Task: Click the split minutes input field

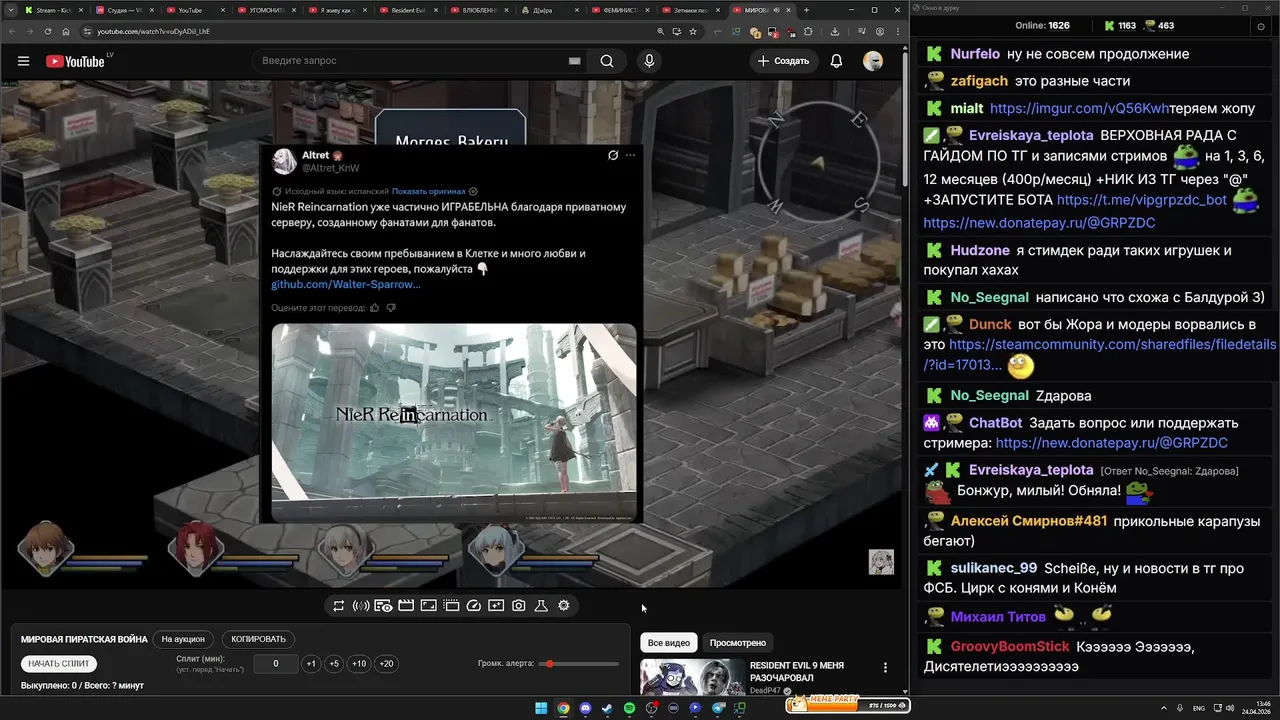Action: click(275, 664)
